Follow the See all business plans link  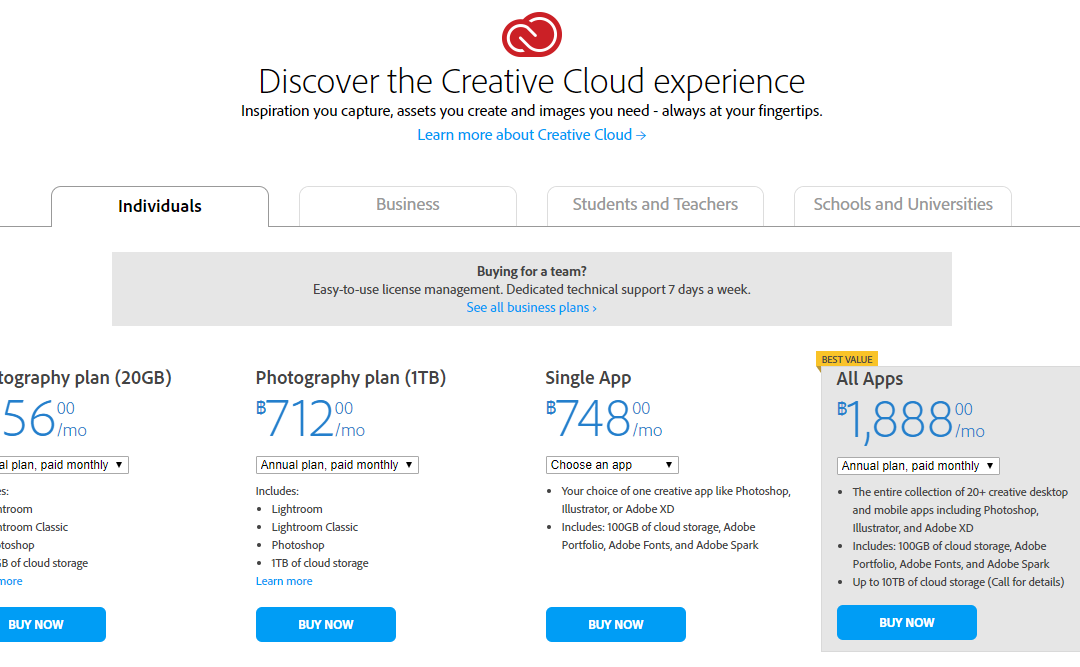tap(532, 307)
